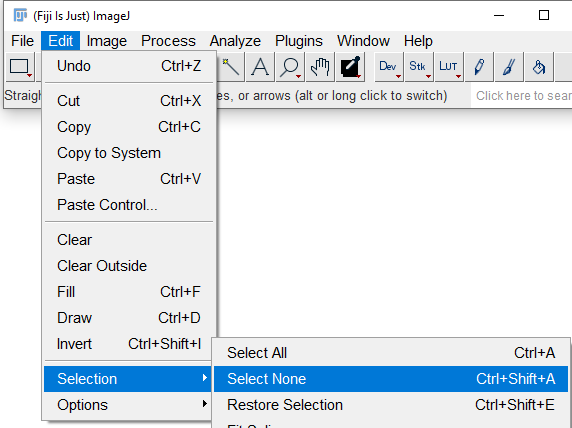This screenshot has width=572, height=428.
Task: Open the LUT lookup tables menu
Action: pyautogui.click(x=449, y=67)
